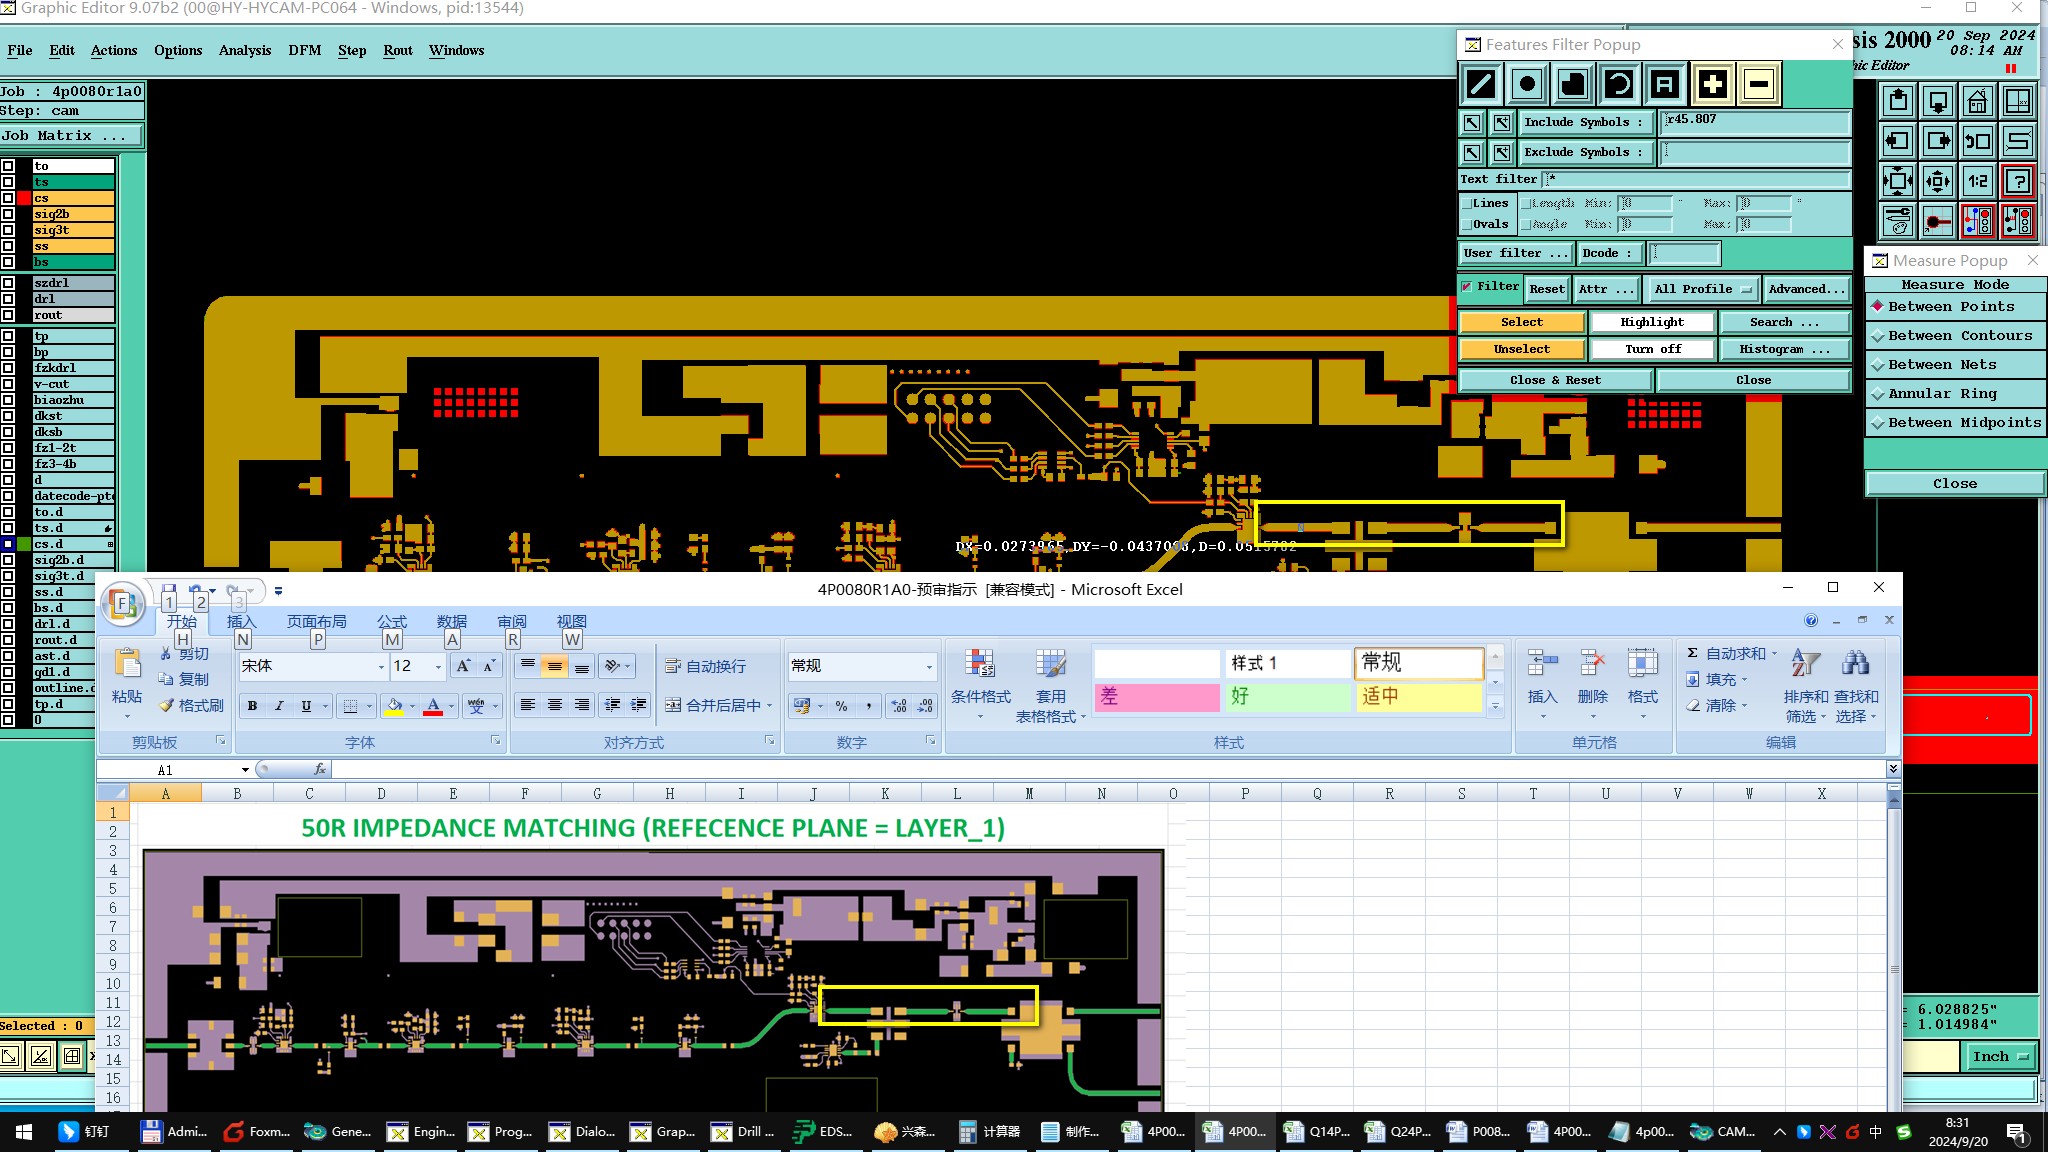Select the line feature filter icon

pos(1481,84)
